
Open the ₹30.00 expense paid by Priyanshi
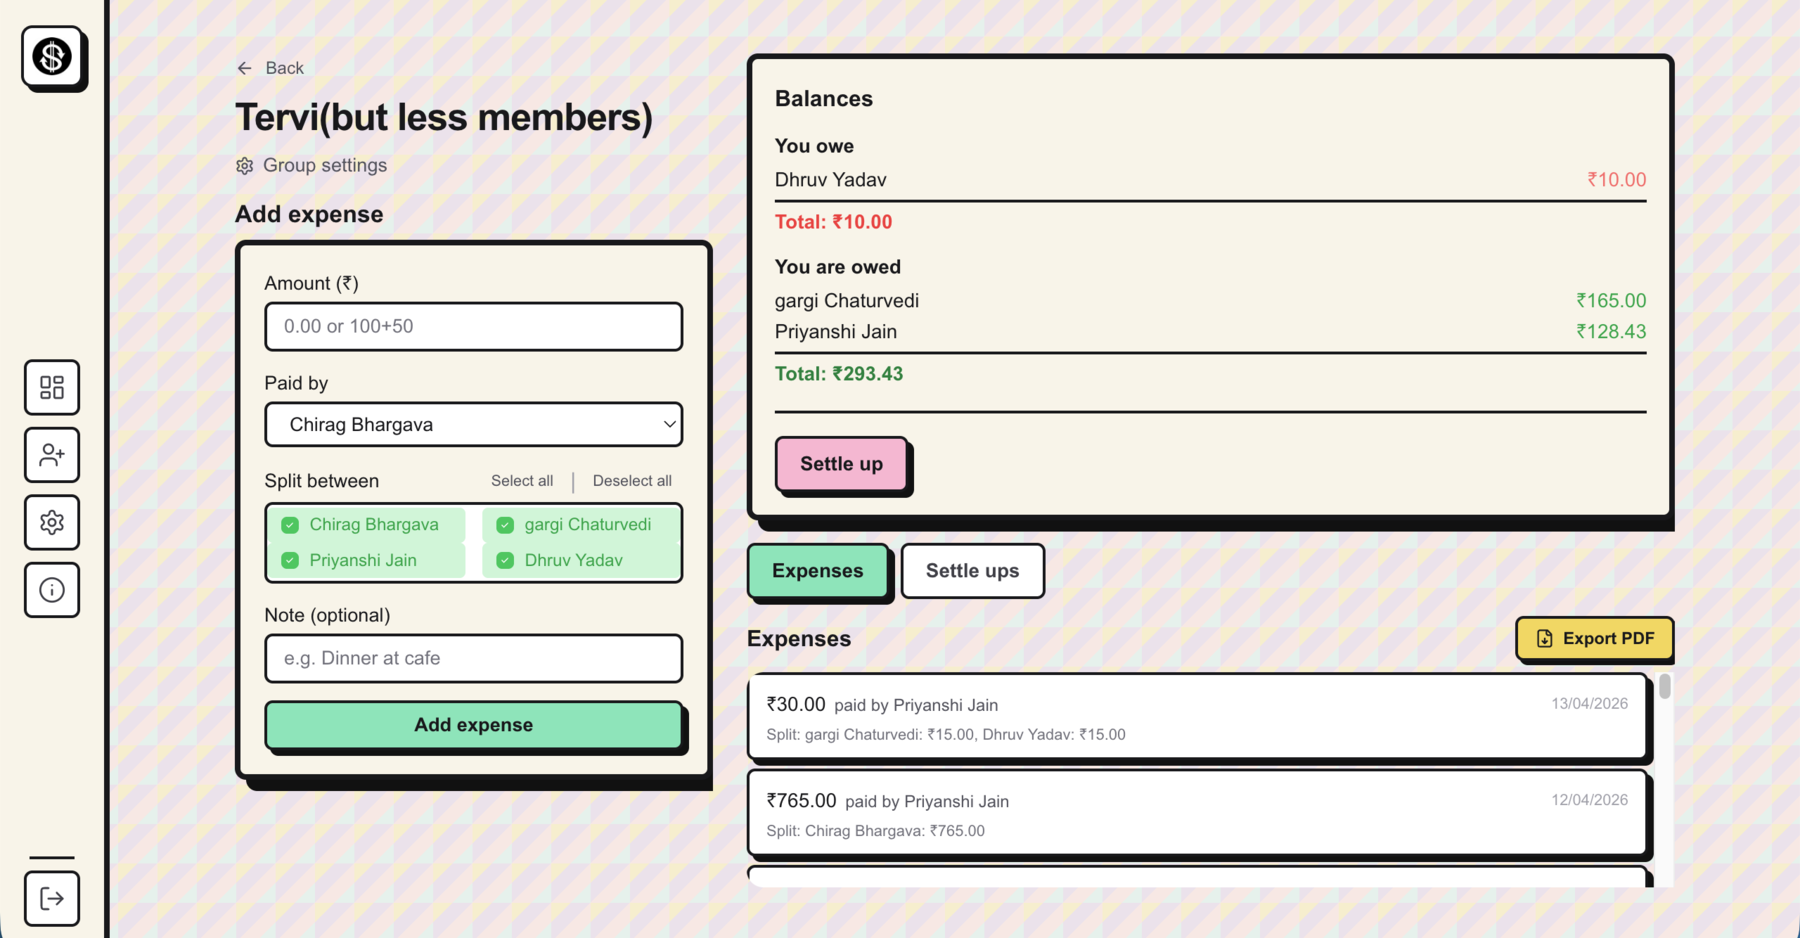[x=1197, y=717]
